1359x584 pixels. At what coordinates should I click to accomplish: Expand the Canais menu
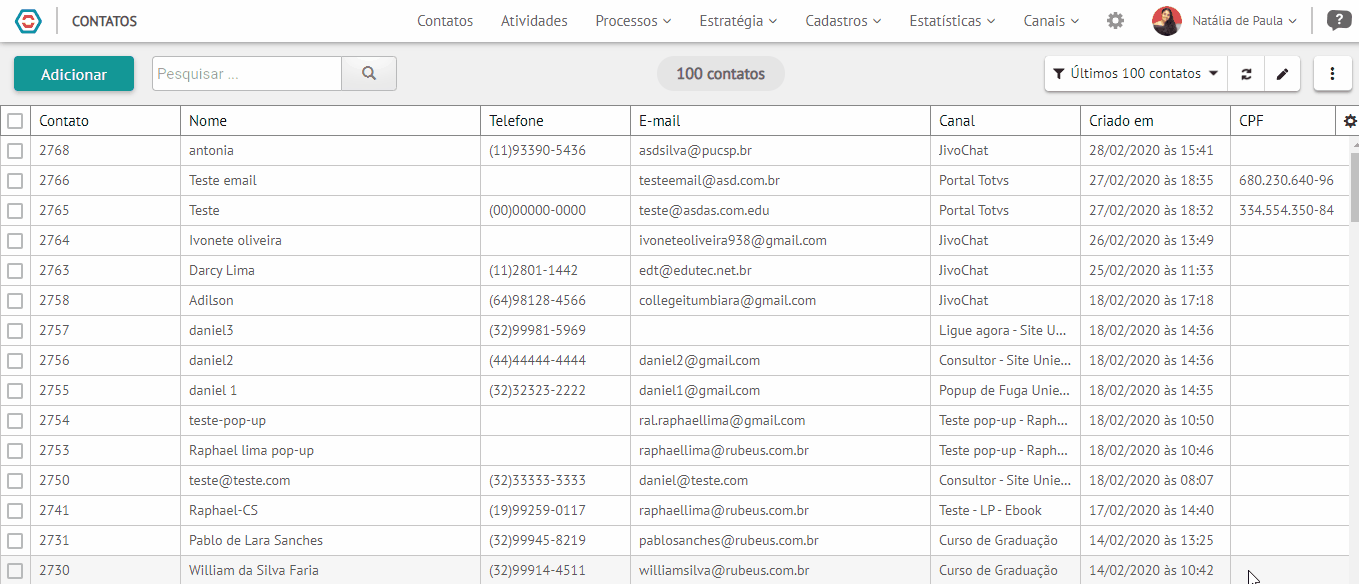point(1051,21)
